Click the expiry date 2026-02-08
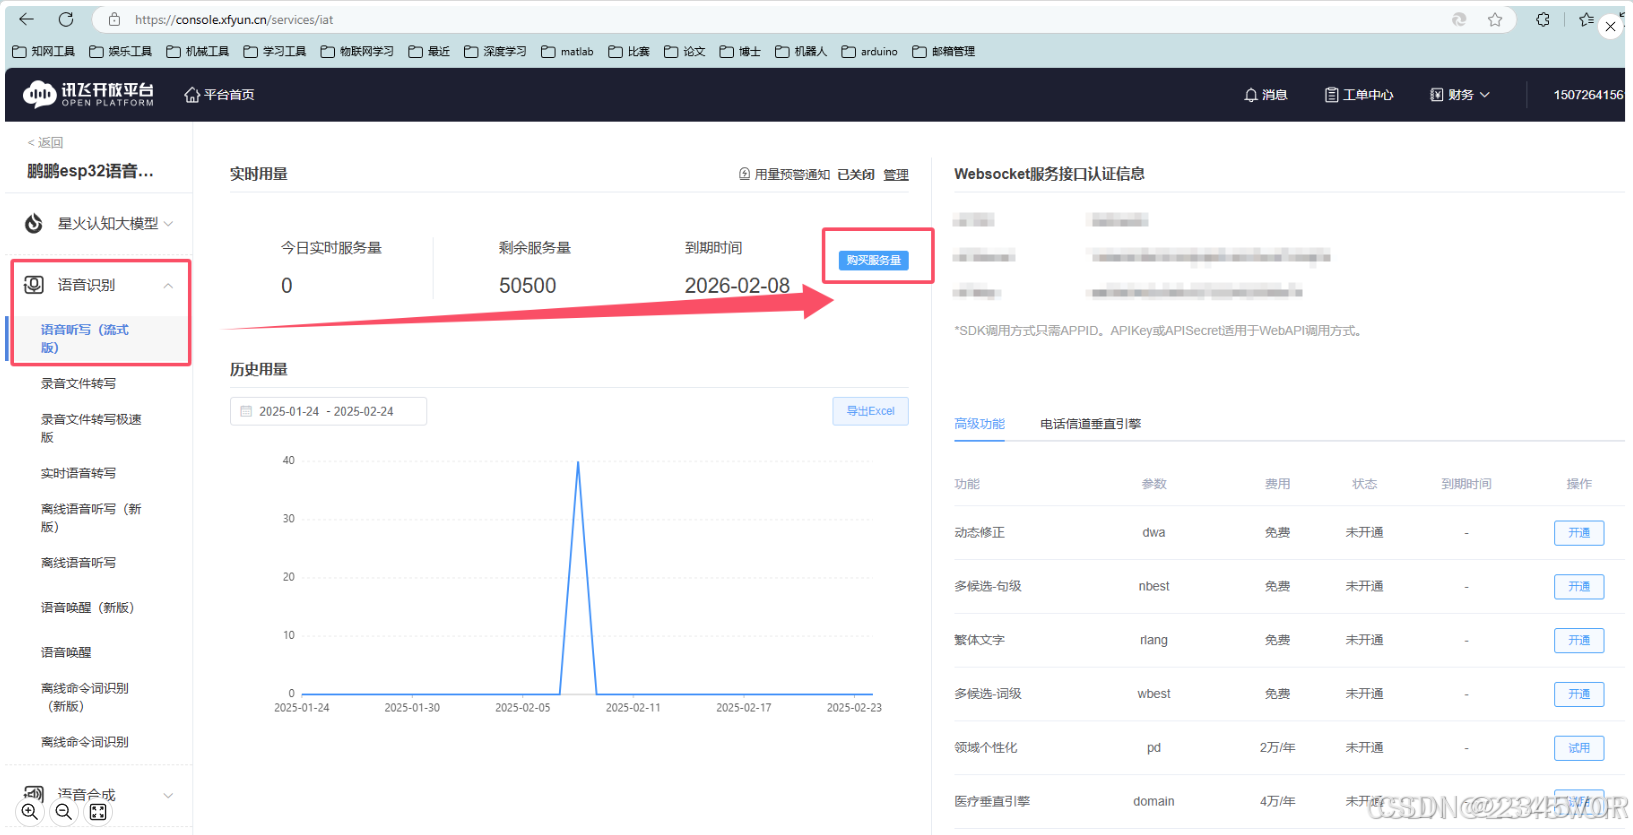 click(737, 286)
